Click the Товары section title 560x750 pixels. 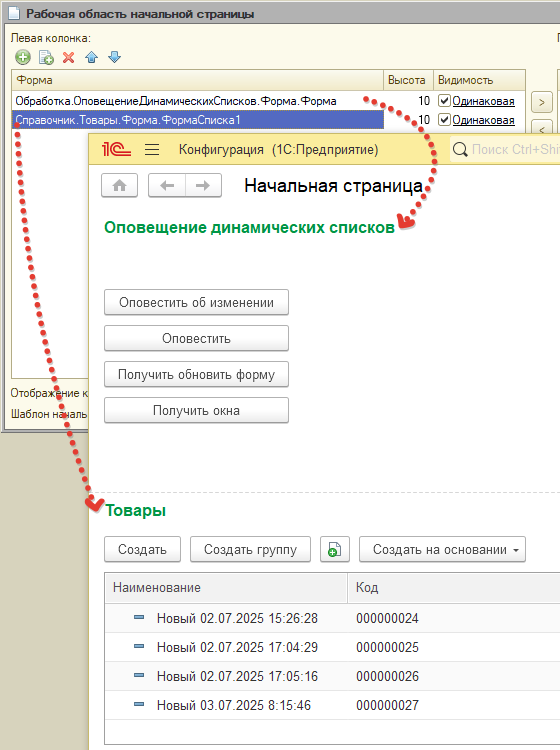(136, 510)
